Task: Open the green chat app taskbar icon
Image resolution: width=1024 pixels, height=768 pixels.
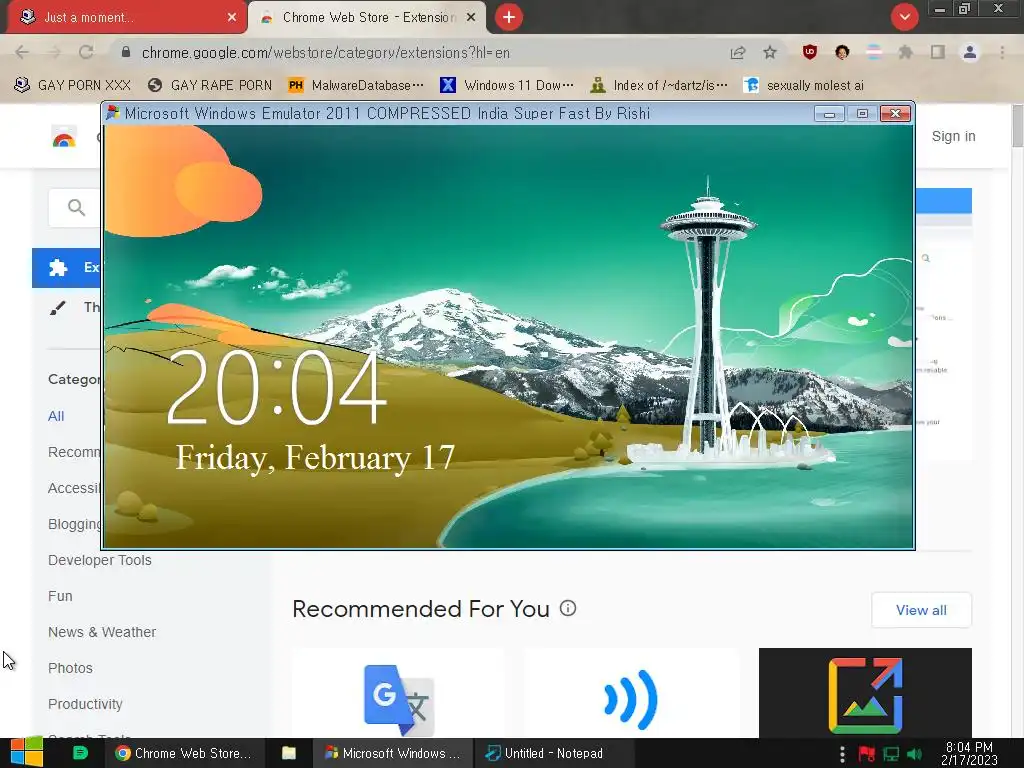Action: point(80,753)
